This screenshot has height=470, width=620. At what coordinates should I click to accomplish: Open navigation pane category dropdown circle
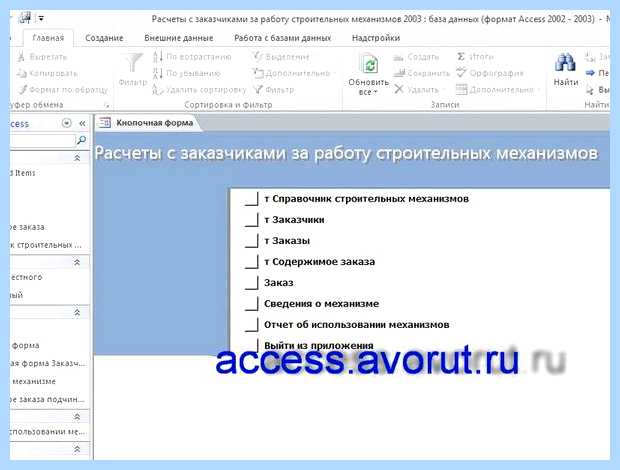coord(66,123)
